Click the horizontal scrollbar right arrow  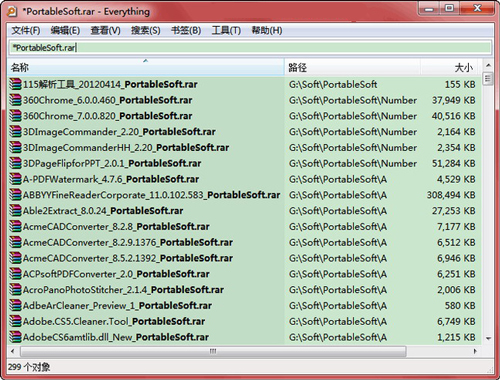[475, 351]
